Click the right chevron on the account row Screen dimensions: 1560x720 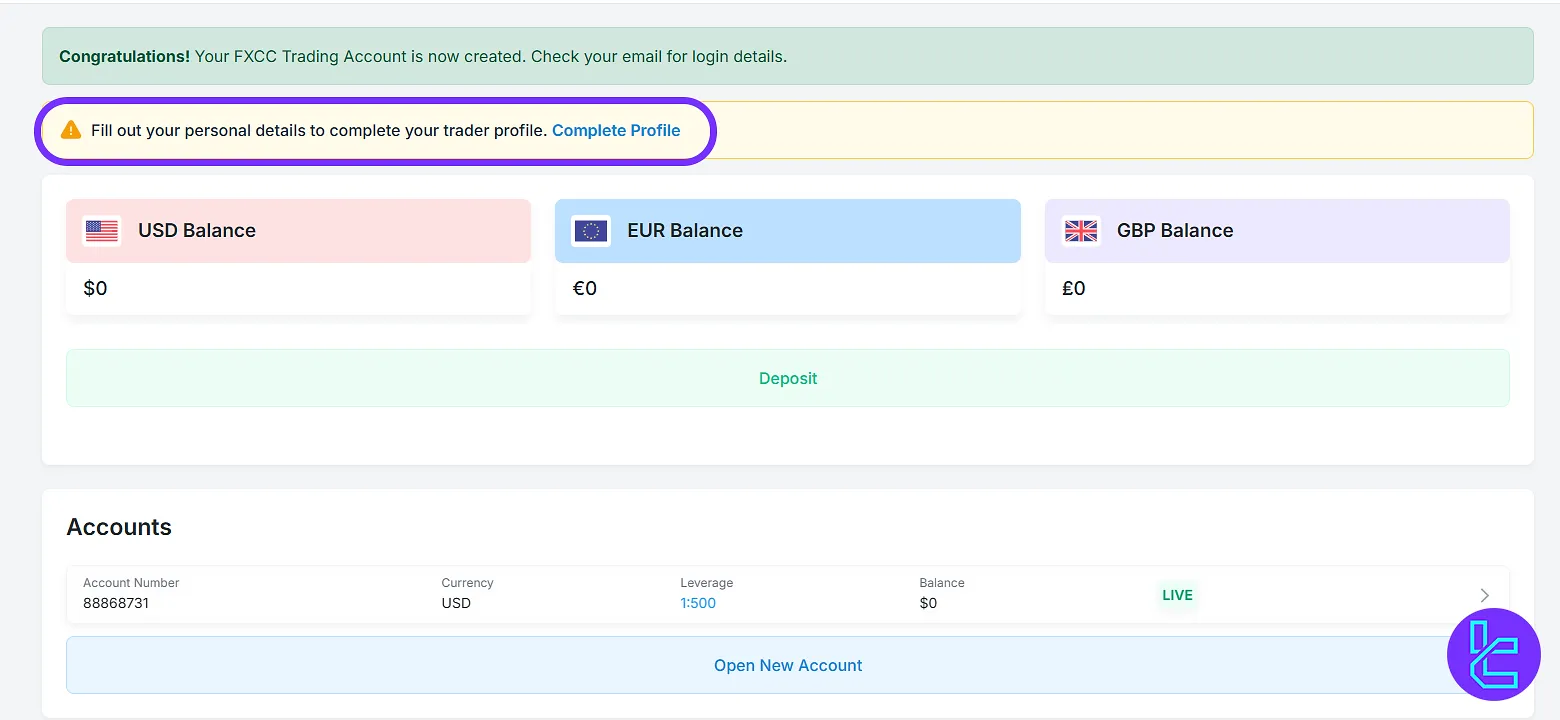click(x=1485, y=595)
